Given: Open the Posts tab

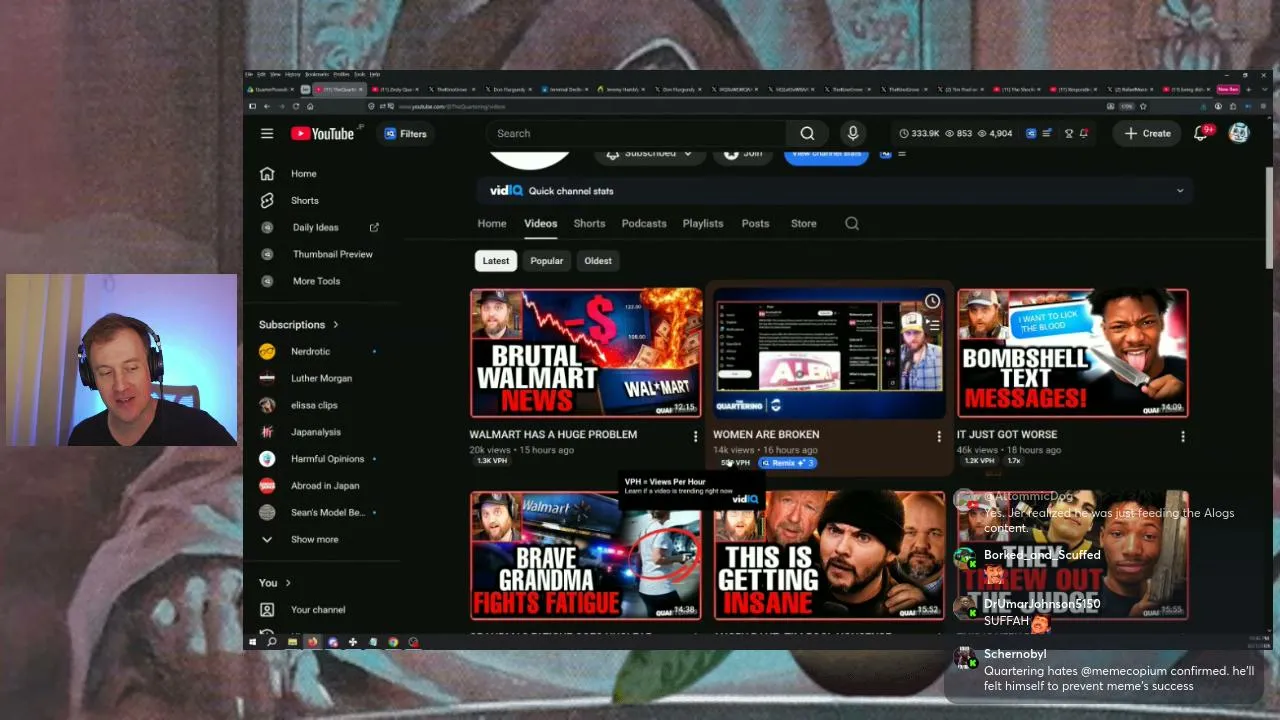Looking at the screenshot, I should point(755,224).
